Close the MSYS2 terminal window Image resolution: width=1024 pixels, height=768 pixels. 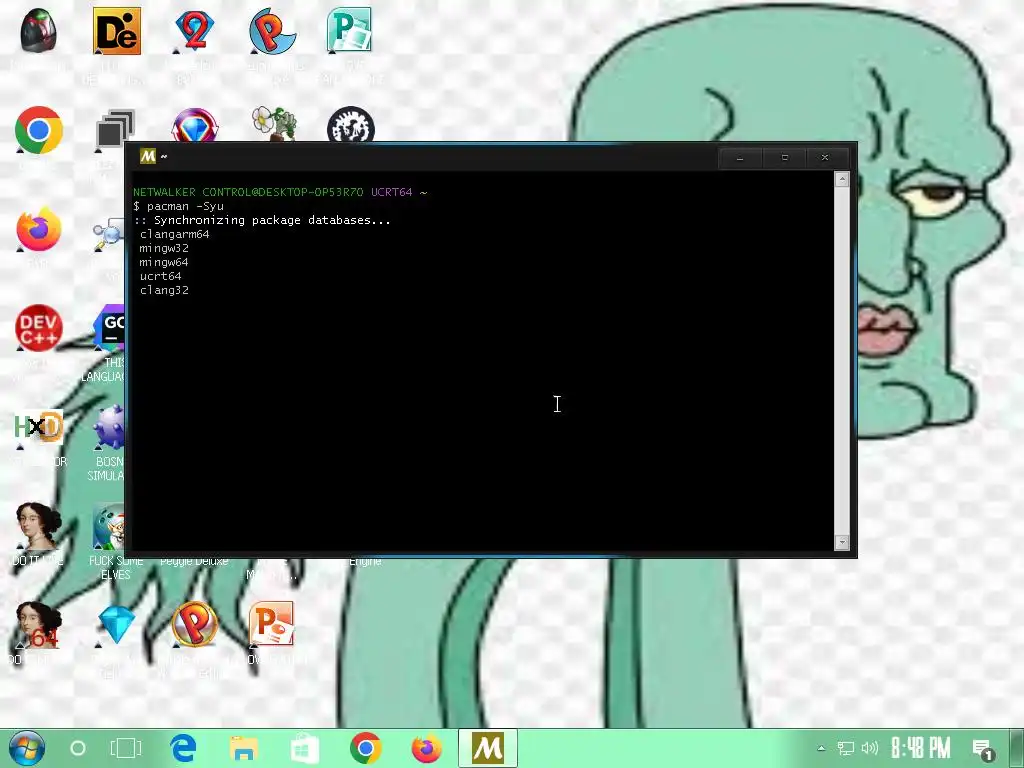(826, 158)
